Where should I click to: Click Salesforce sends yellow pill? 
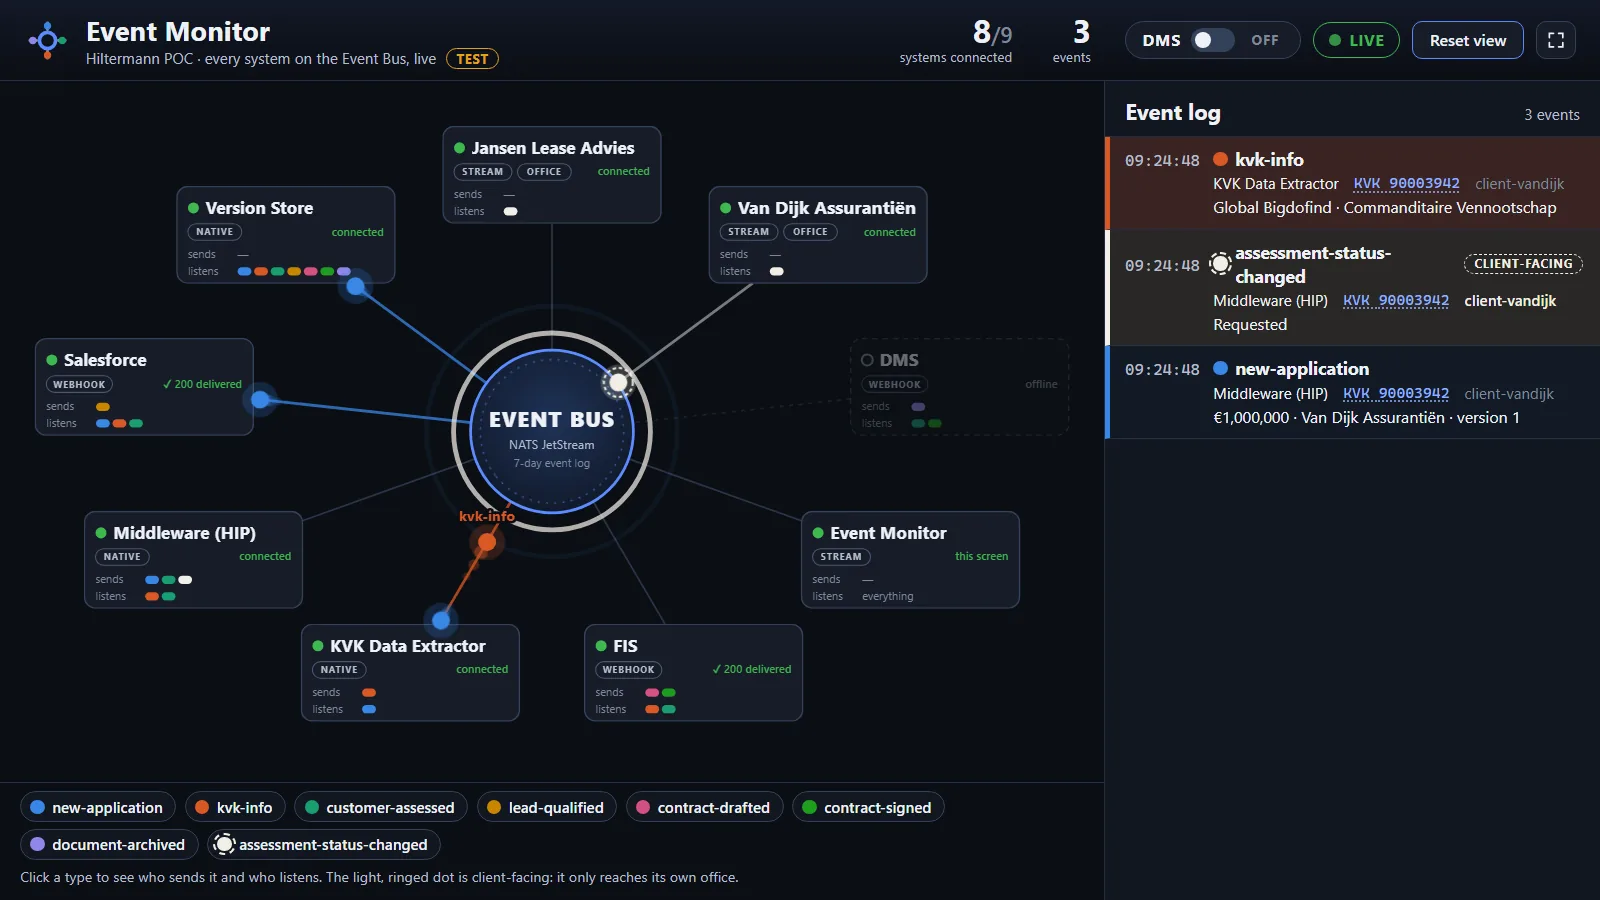tap(103, 407)
